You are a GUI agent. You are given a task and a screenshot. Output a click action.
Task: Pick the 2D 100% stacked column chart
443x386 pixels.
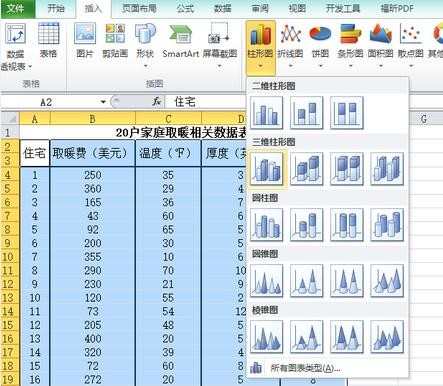[346, 113]
